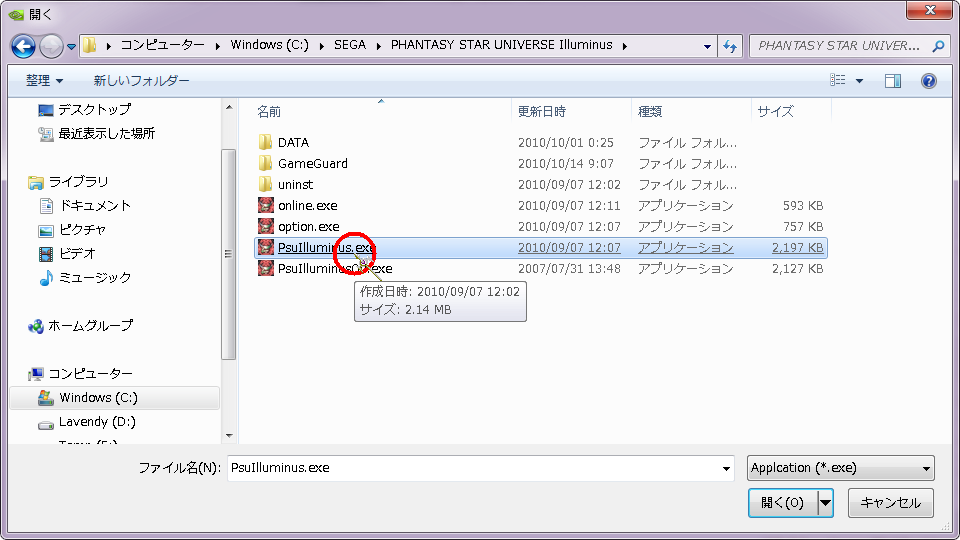Screen dimensions: 960x540
Task: Click the Forward navigation arrow
Action: point(51,46)
